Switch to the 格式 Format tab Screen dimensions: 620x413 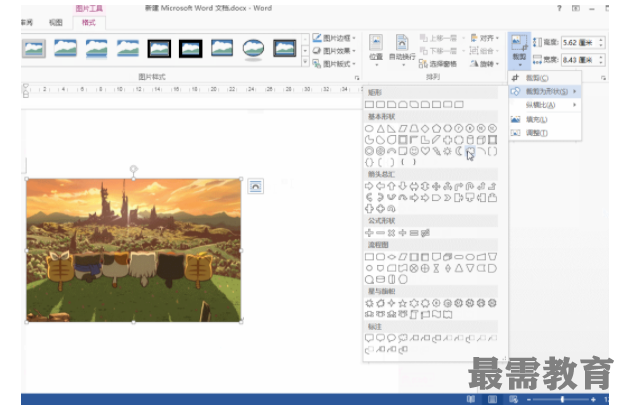click(89, 23)
